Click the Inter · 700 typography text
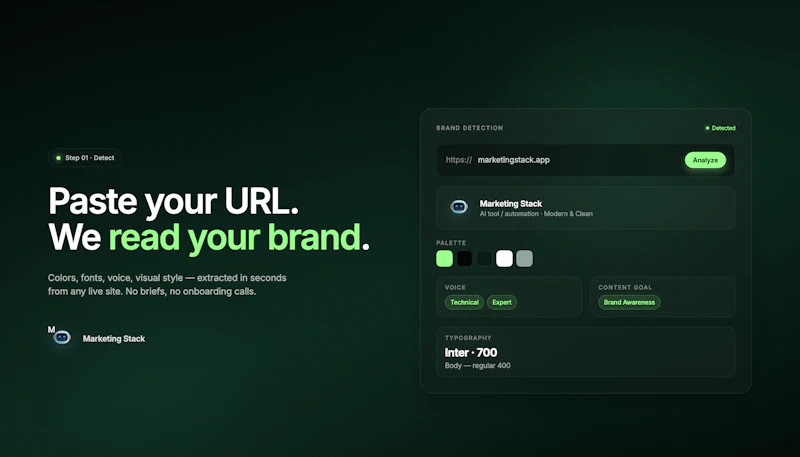Image resolution: width=800 pixels, height=457 pixels. (x=470, y=352)
